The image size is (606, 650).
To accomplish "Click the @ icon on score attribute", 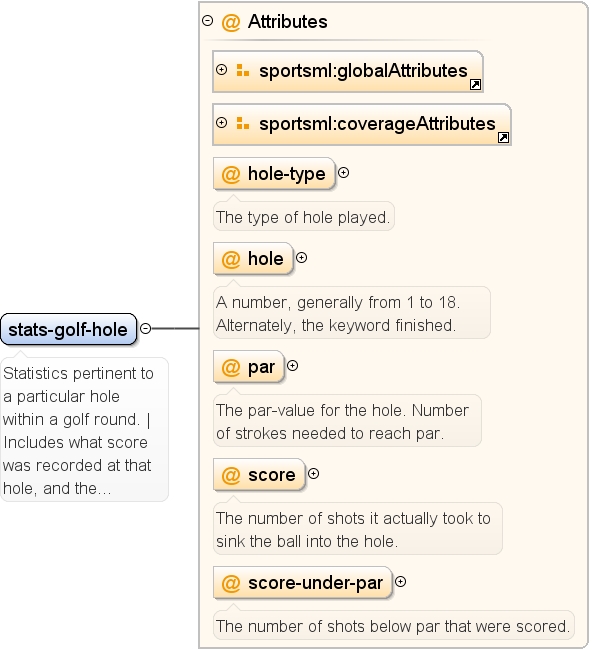I will (231, 475).
